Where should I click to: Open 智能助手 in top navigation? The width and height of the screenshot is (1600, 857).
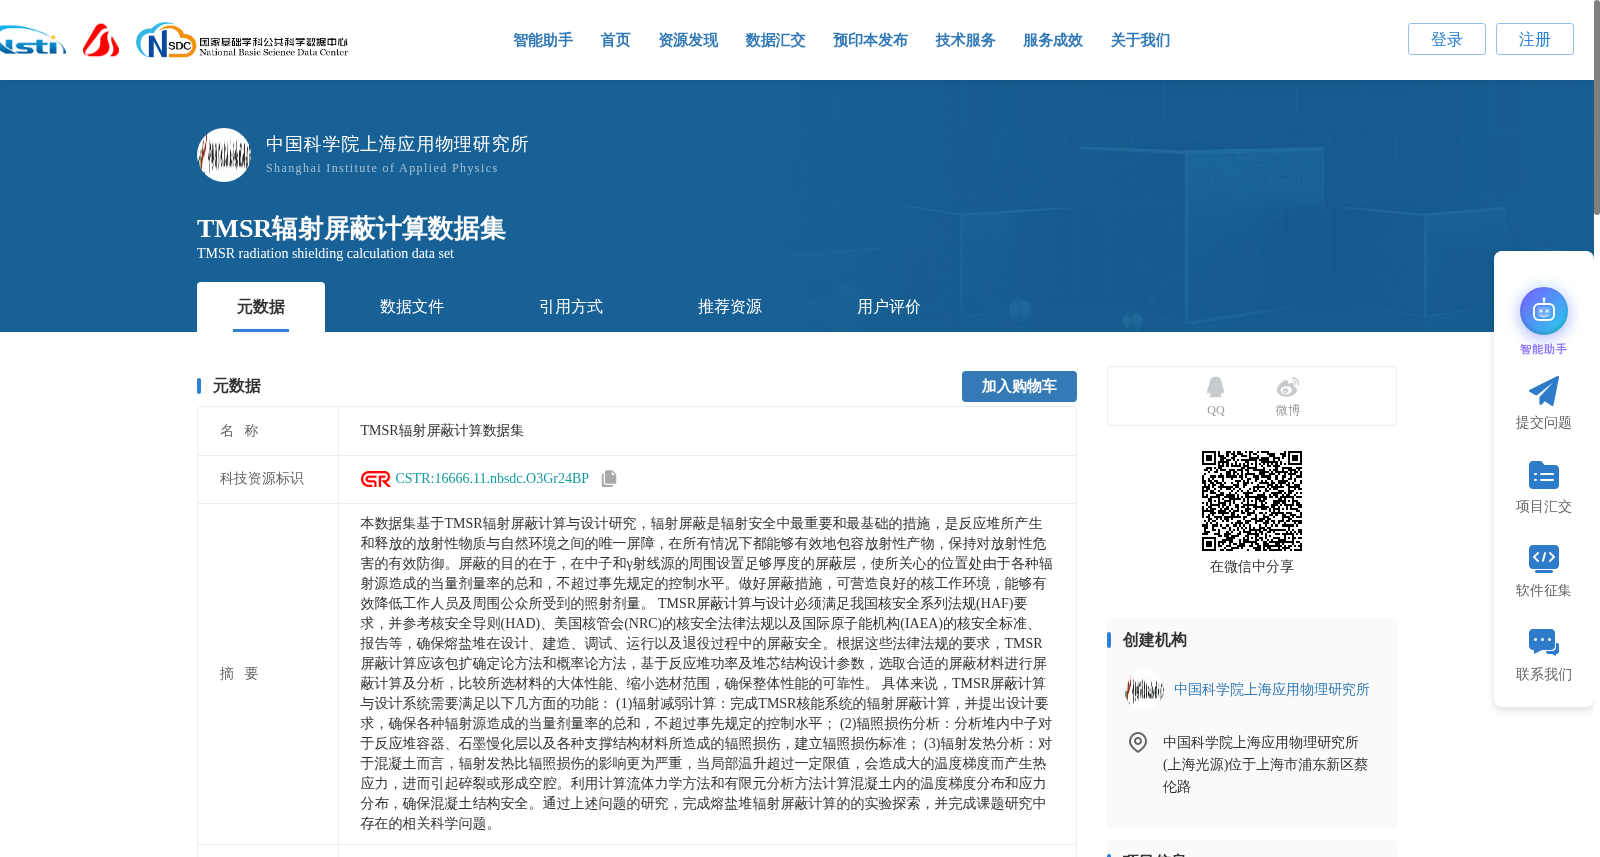pyautogui.click(x=543, y=40)
